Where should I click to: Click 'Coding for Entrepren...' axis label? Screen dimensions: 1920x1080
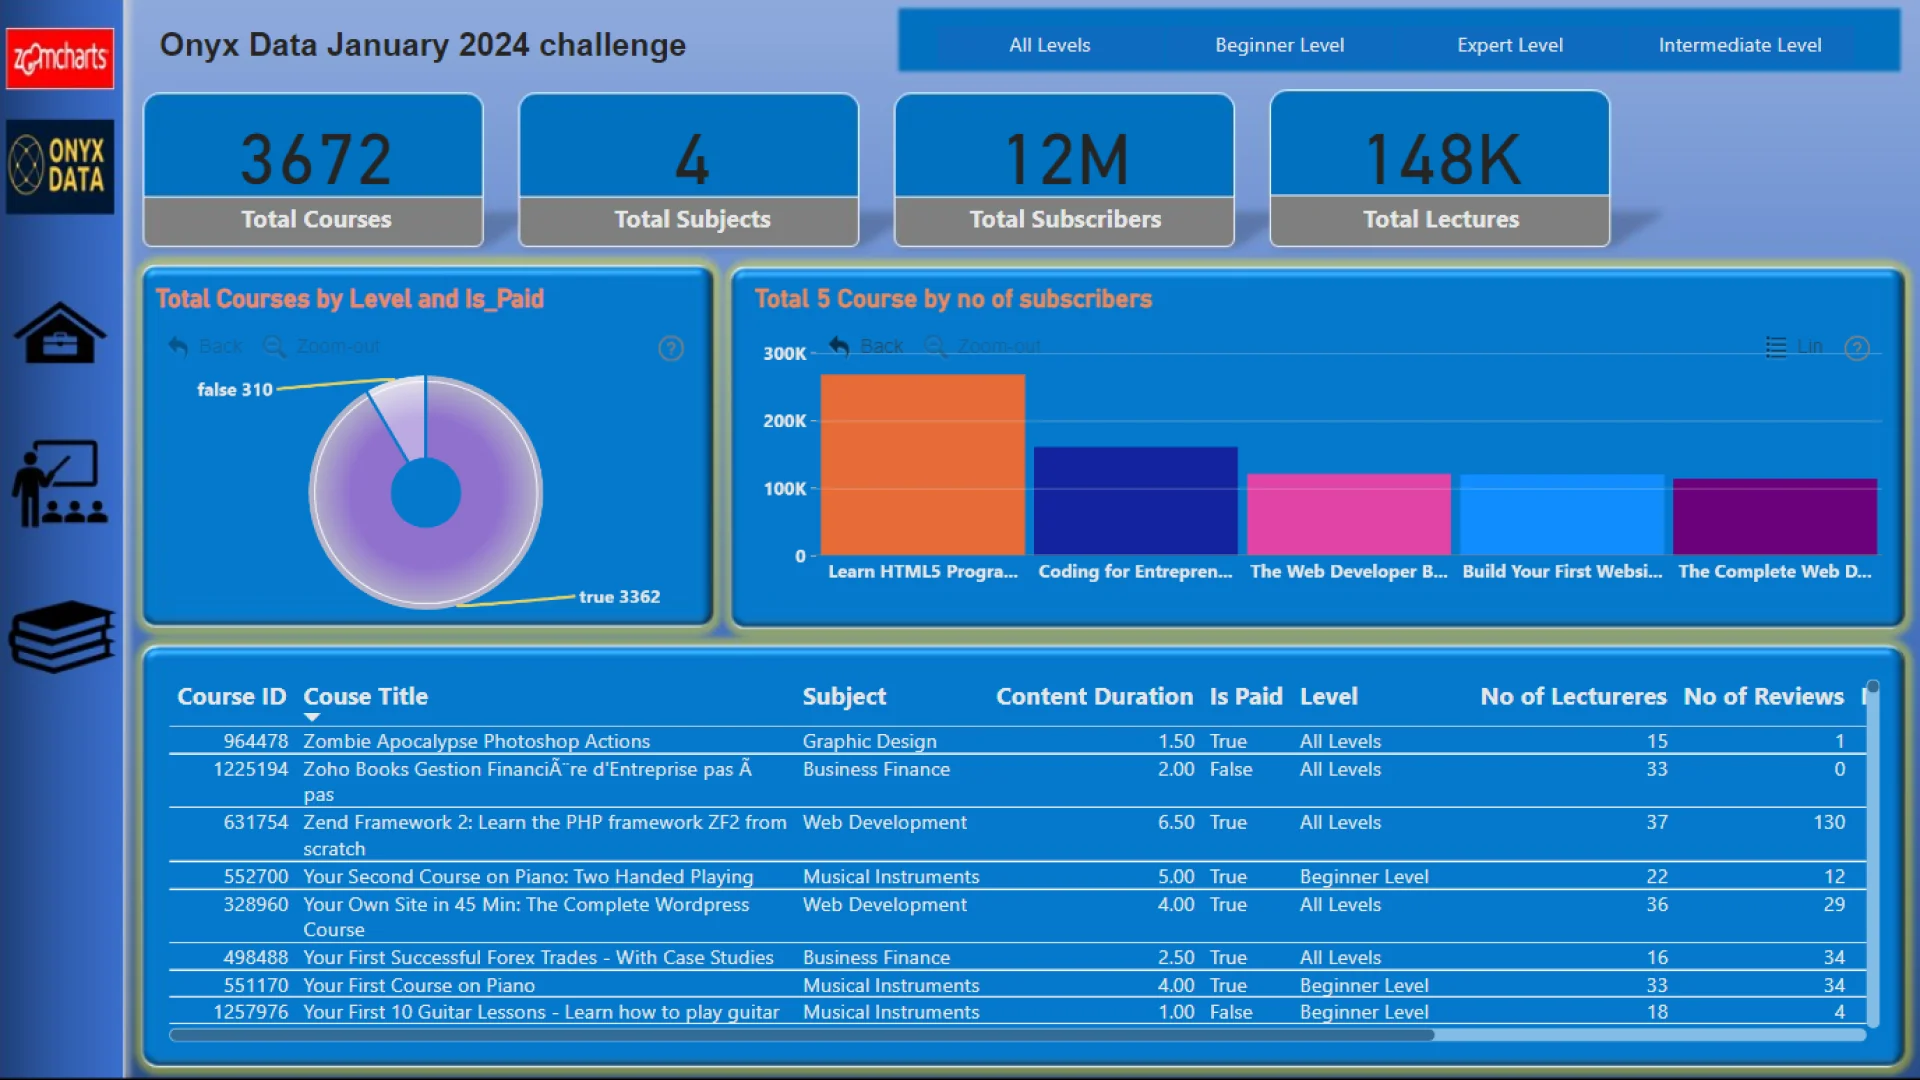pos(1135,571)
